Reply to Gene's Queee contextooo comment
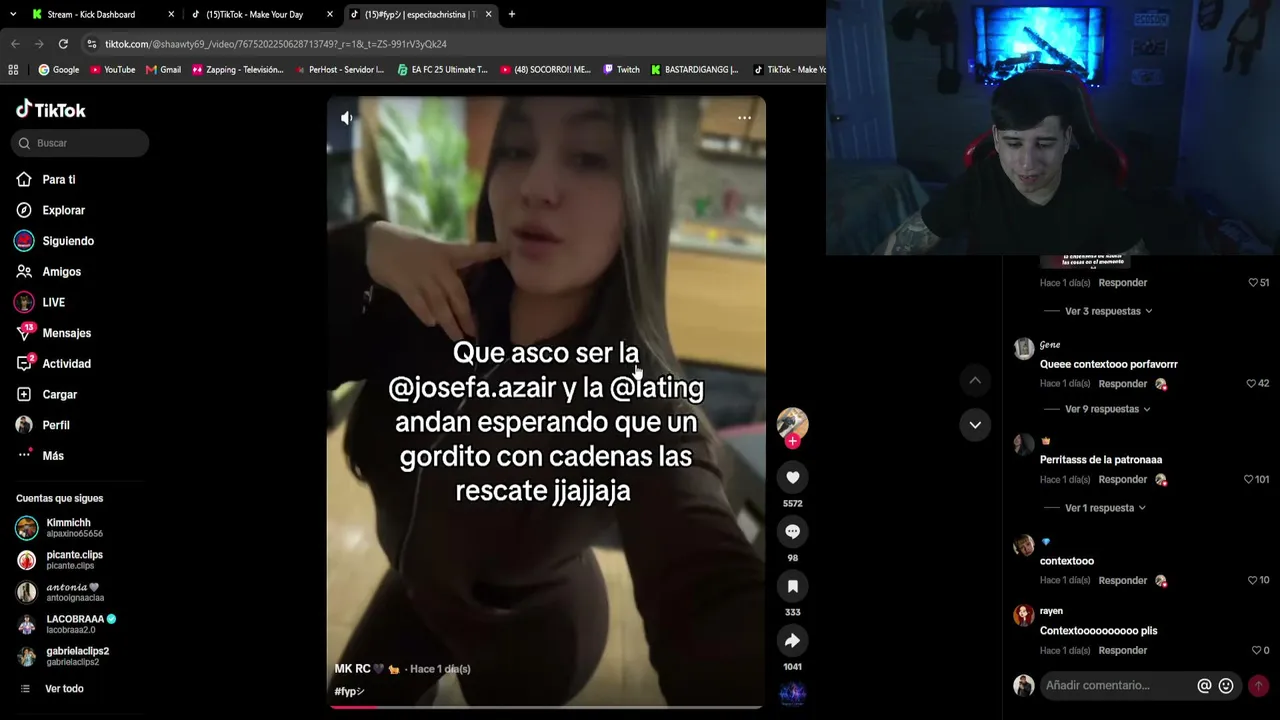This screenshot has height=720, width=1280. (x=1122, y=384)
